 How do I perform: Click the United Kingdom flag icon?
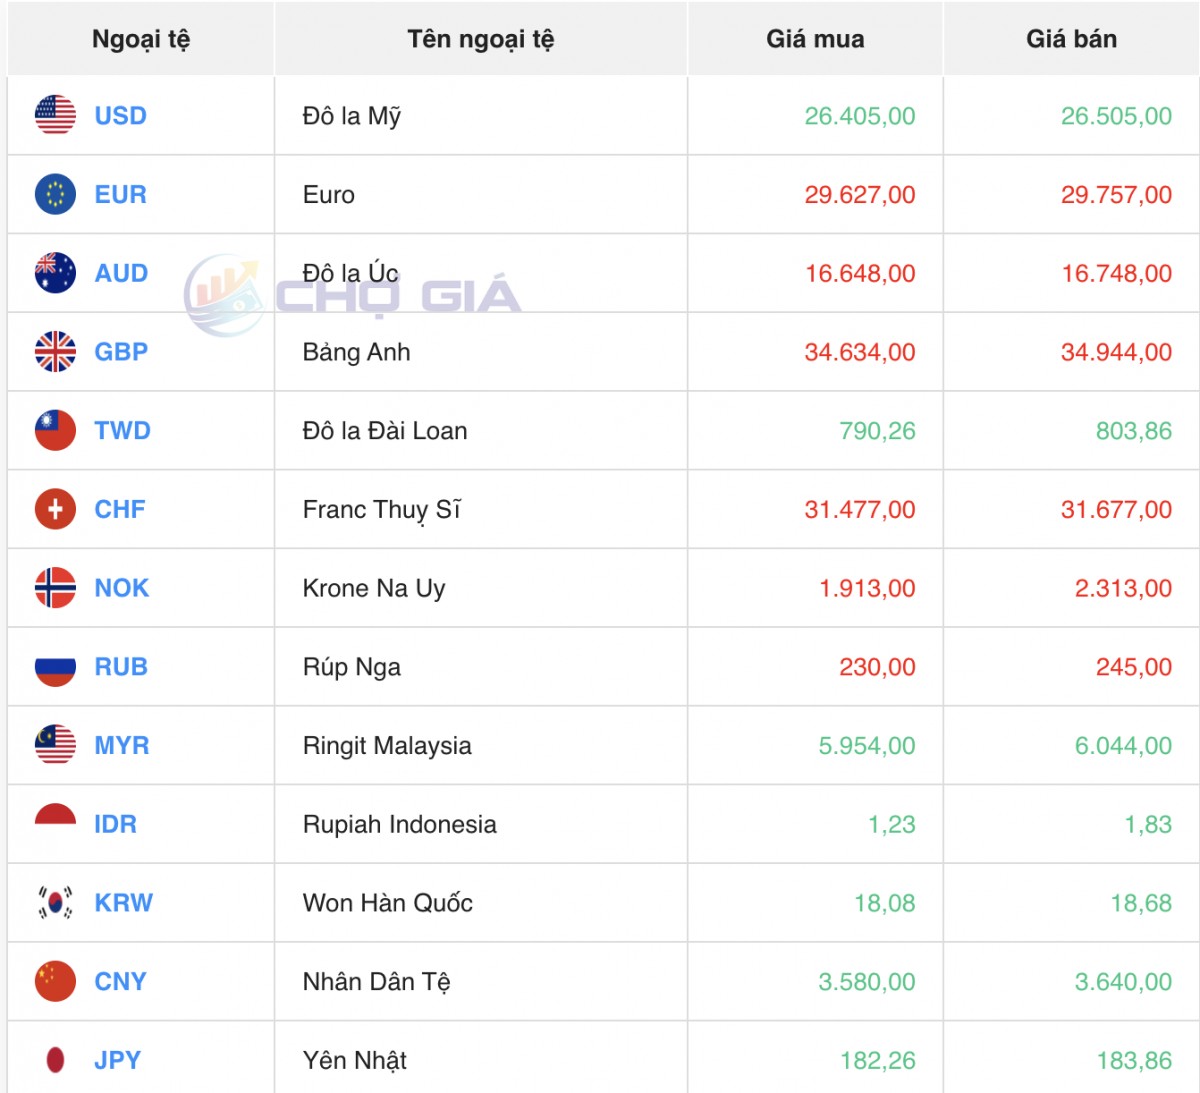(x=55, y=352)
